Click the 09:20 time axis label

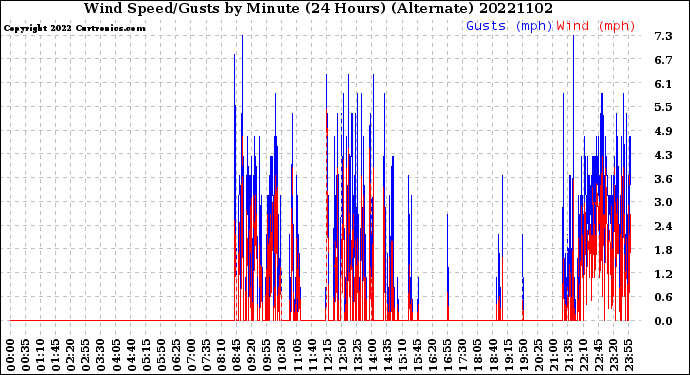coord(251,355)
